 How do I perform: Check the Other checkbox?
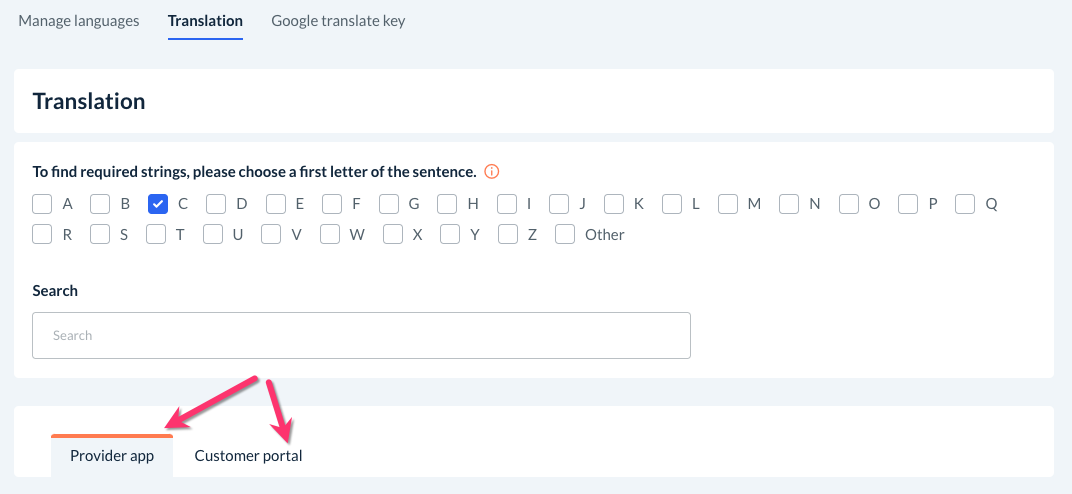pos(565,235)
